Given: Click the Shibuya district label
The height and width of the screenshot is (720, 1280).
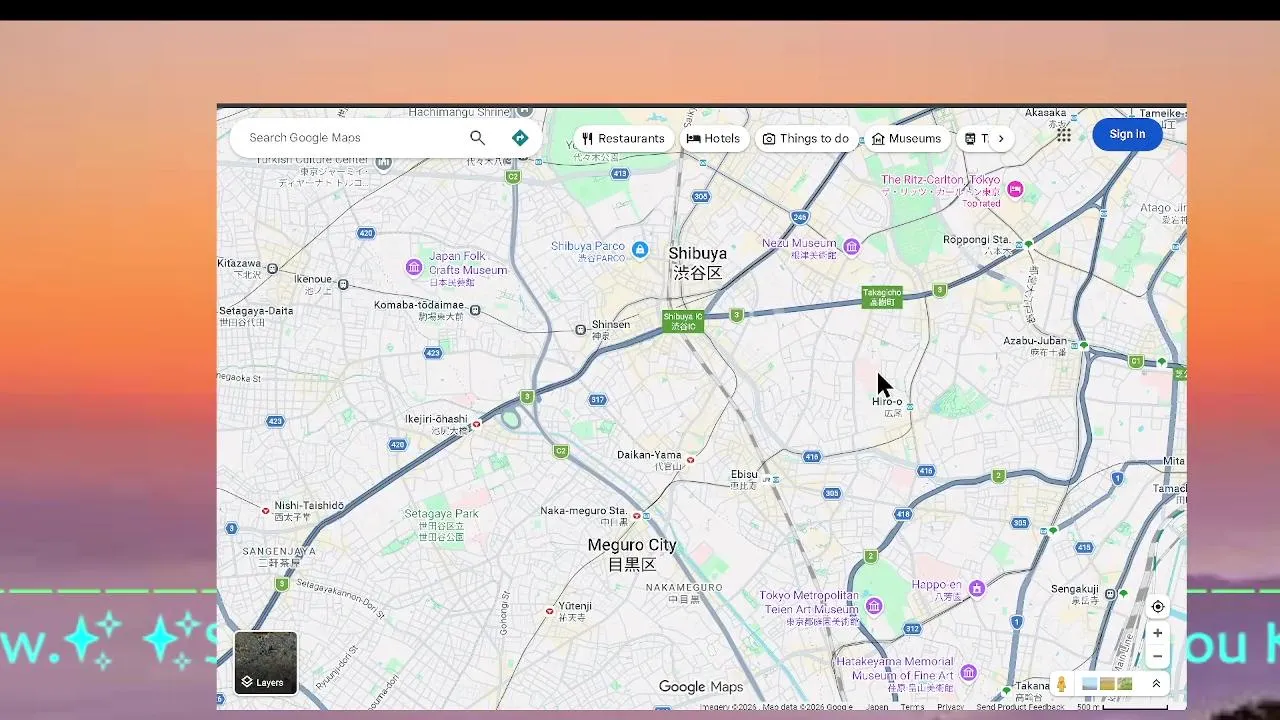Looking at the screenshot, I should click(x=697, y=263).
